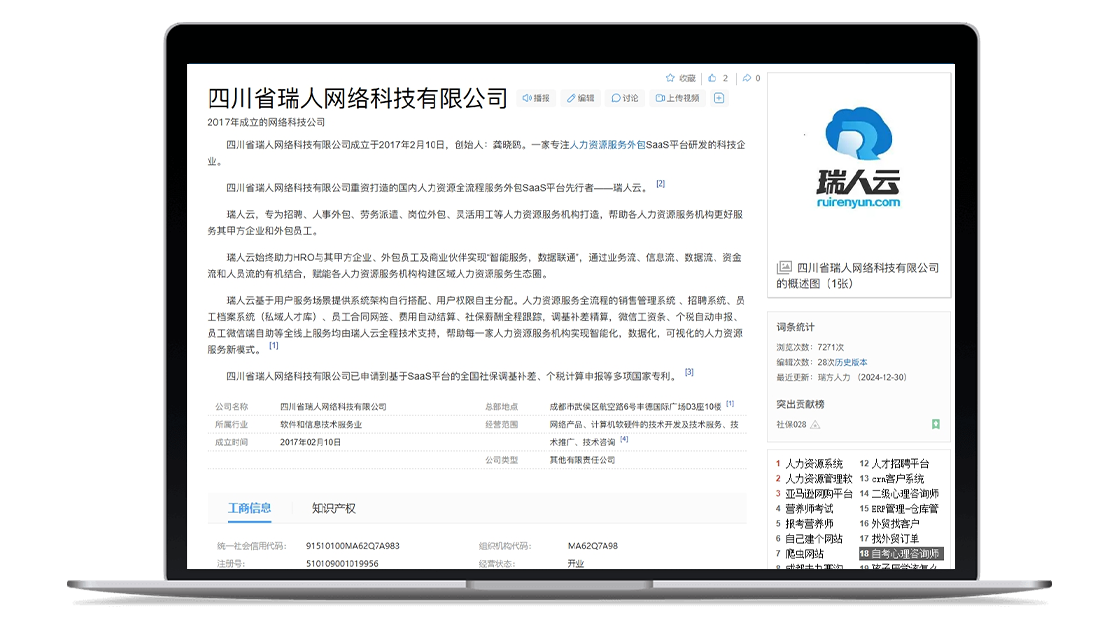Click the 编辑 pencil edit icon
Image resolution: width=1120 pixels, height=630 pixels.
click(570, 98)
